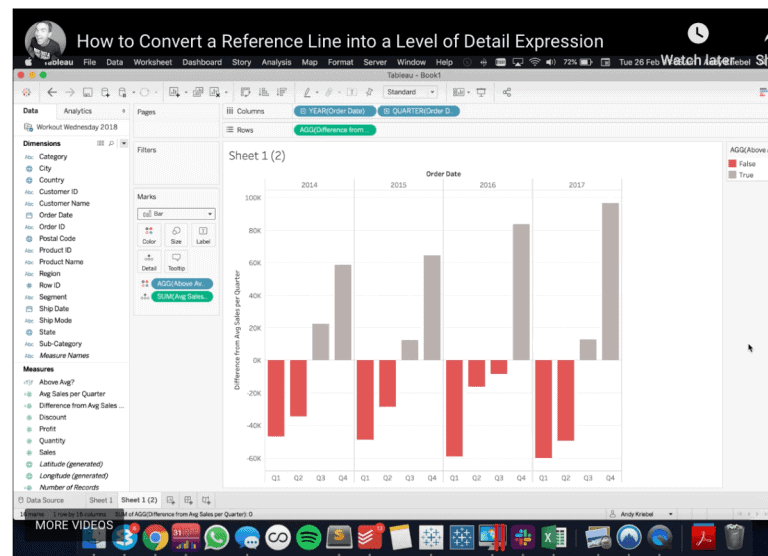Click the undo back arrow in toolbar
The image size is (768, 556).
click(x=52, y=92)
